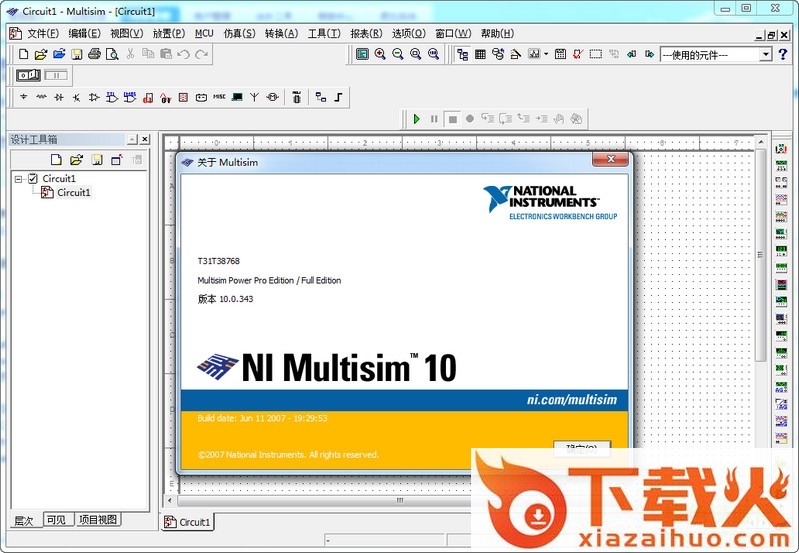The image size is (799, 553).
Task: Place an RF component (antenna symbol)
Action: pos(255,97)
